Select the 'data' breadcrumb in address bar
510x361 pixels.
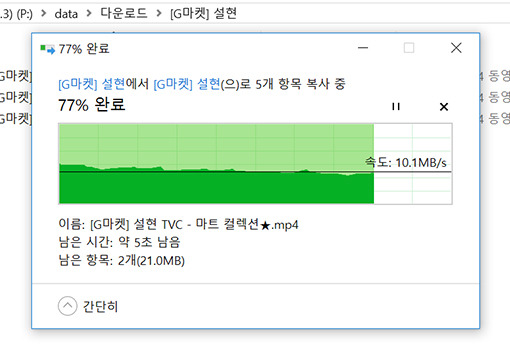coord(66,14)
